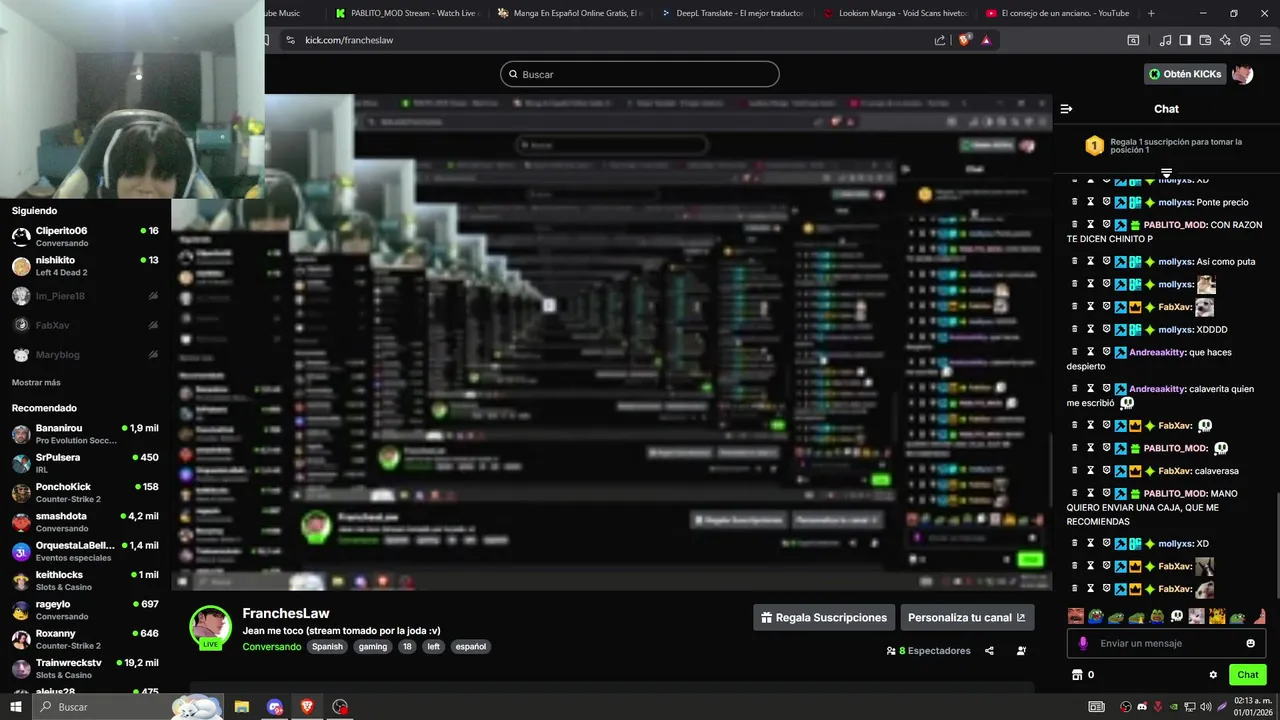Click the share page icon in address bar
The image size is (1280, 720).
click(940, 40)
